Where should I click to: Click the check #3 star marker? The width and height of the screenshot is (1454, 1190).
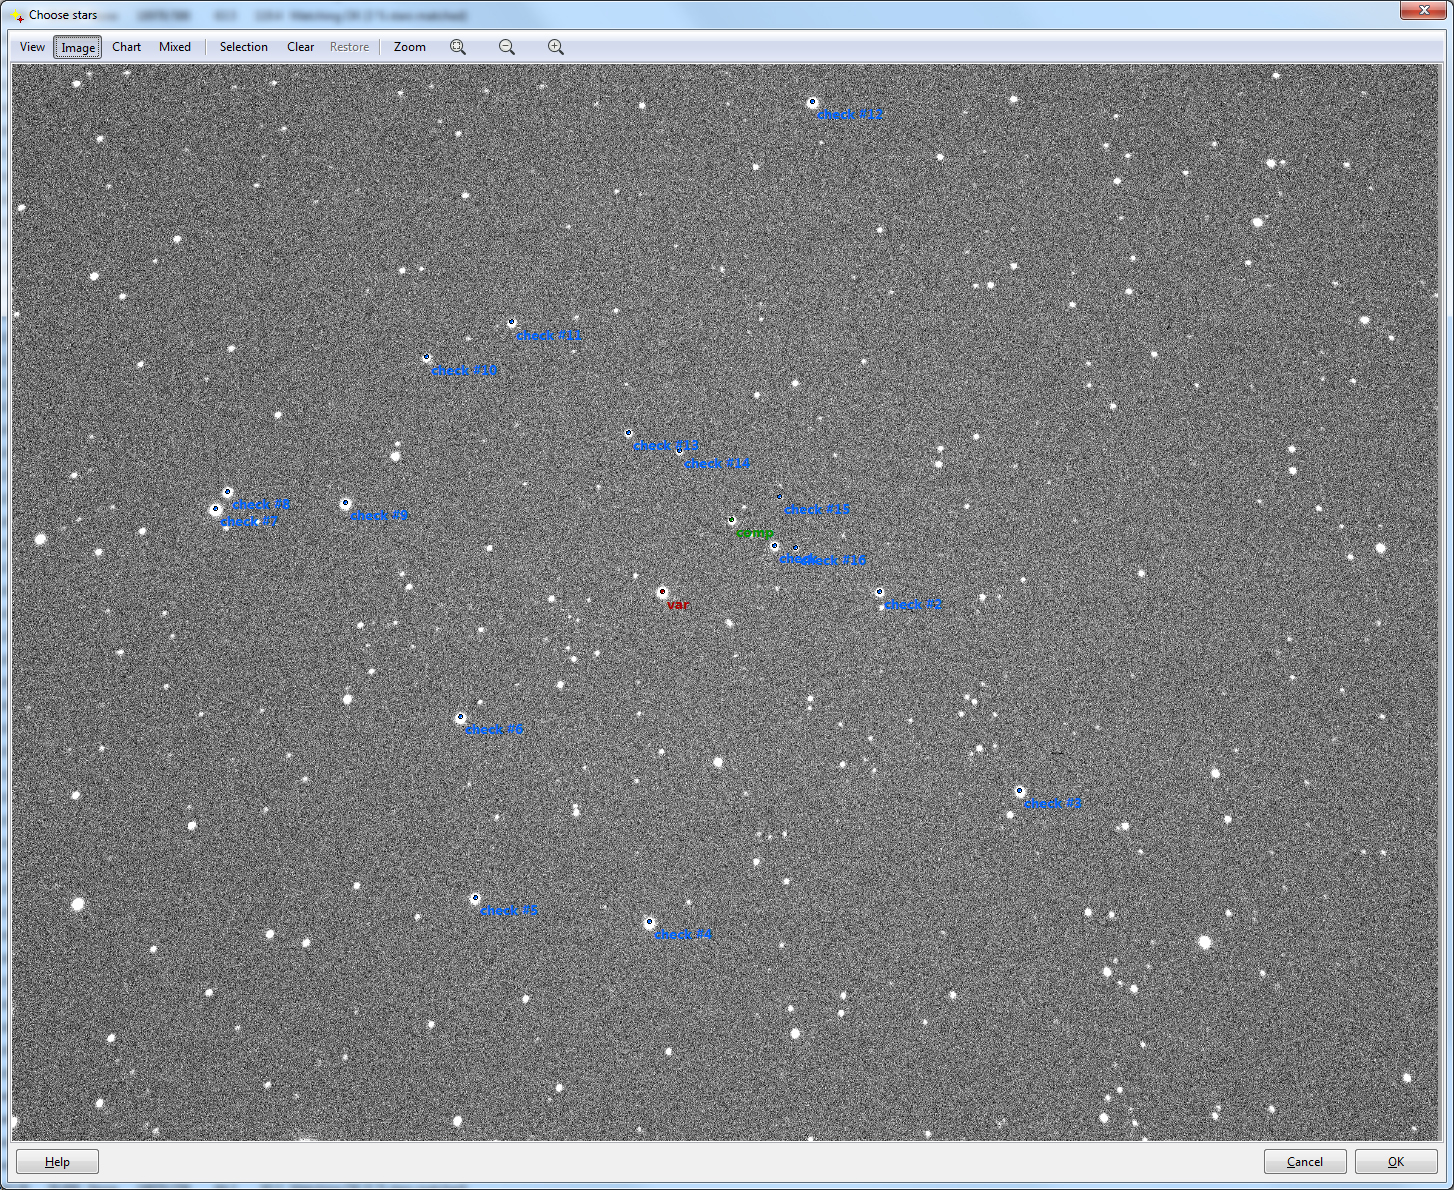point(1020,791)
